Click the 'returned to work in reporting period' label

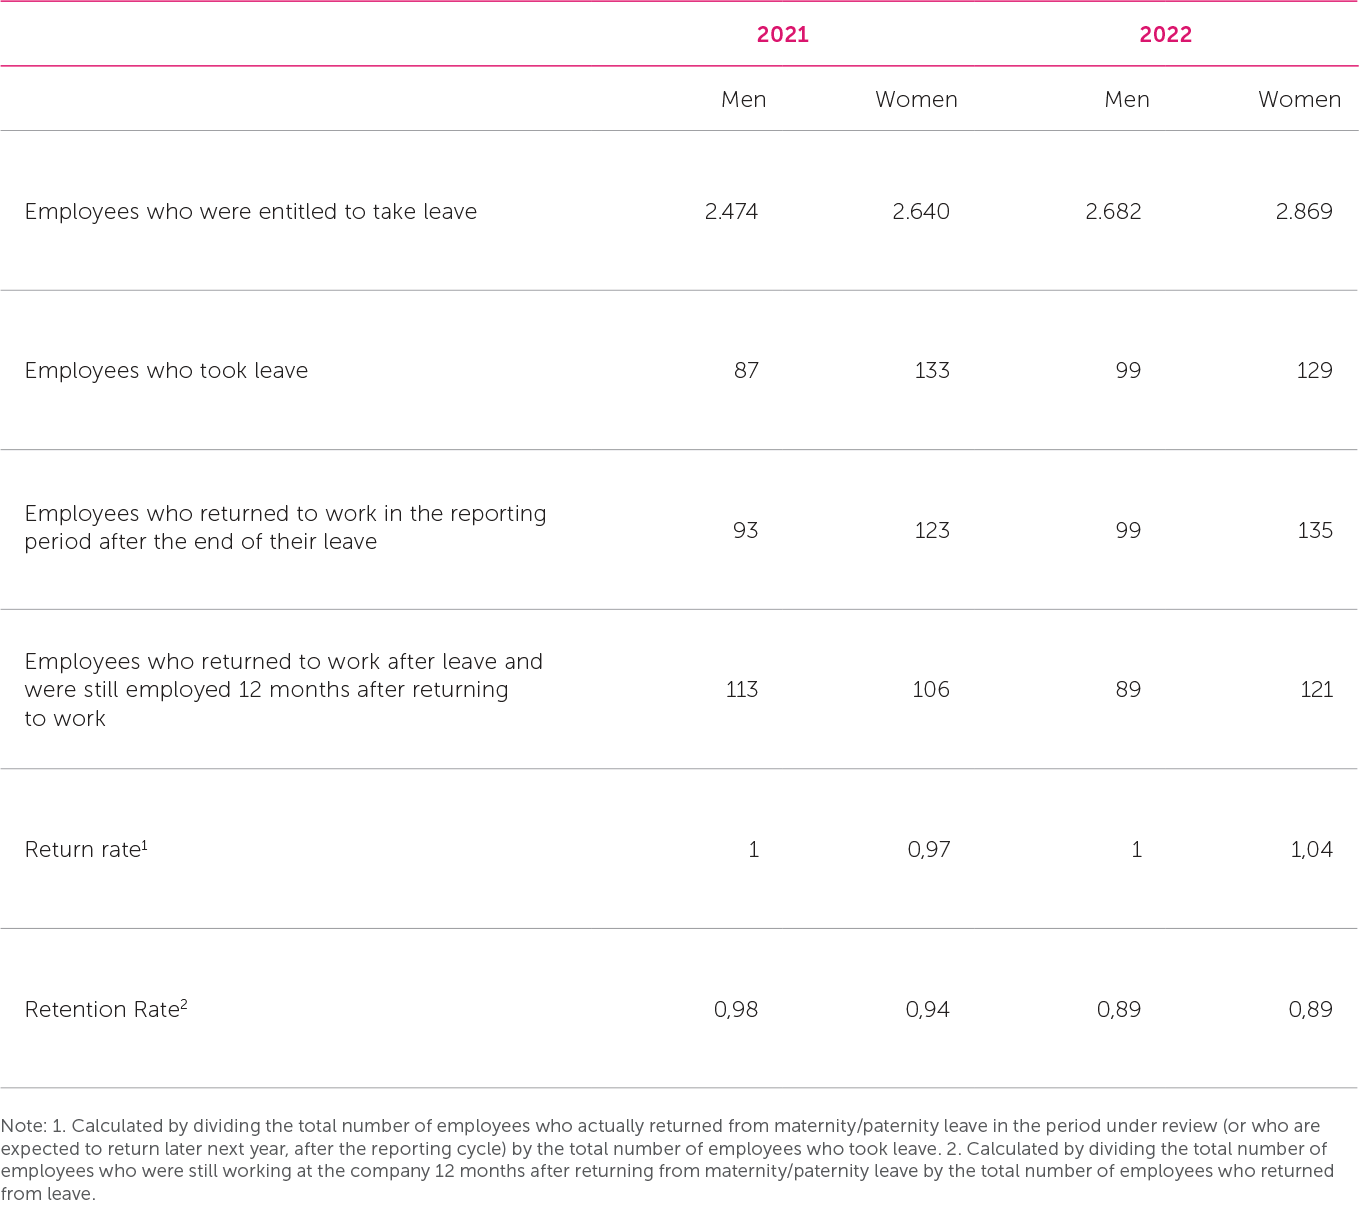click(285, 527)
